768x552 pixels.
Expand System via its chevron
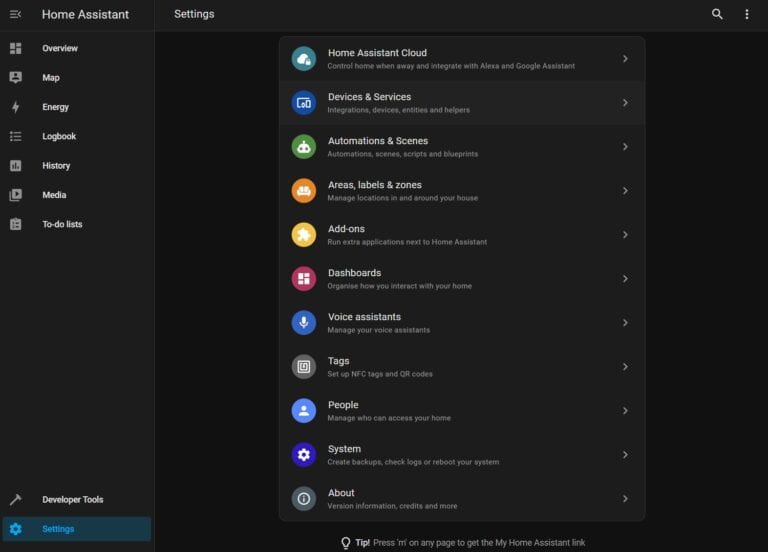point(625,455)
